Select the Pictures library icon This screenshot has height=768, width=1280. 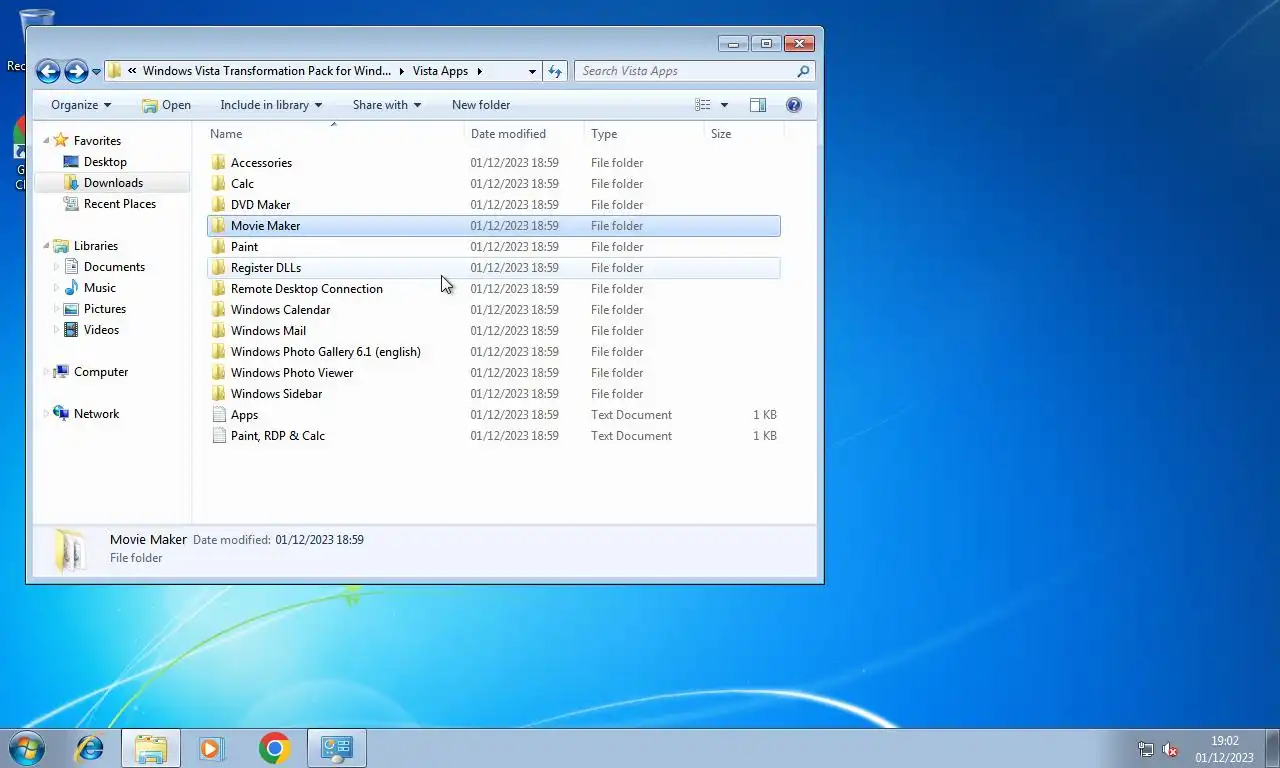coord(71,309)
